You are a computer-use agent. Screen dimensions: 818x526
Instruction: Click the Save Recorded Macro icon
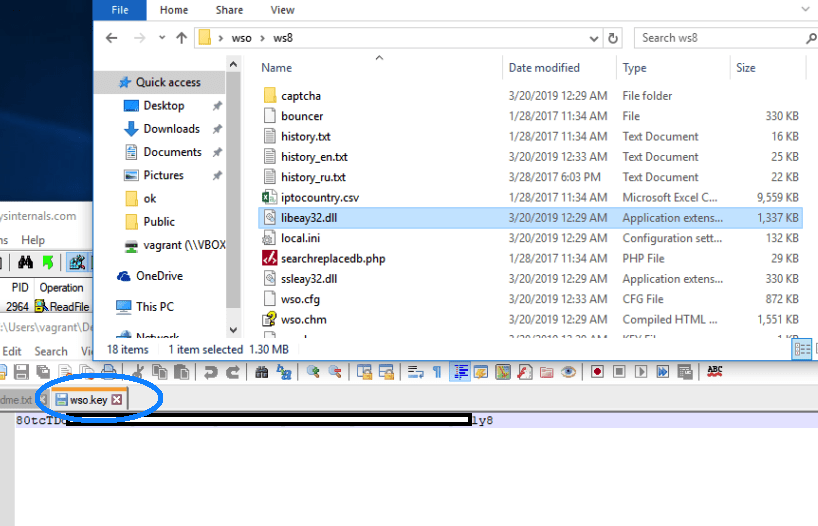[x=685, y=372]
